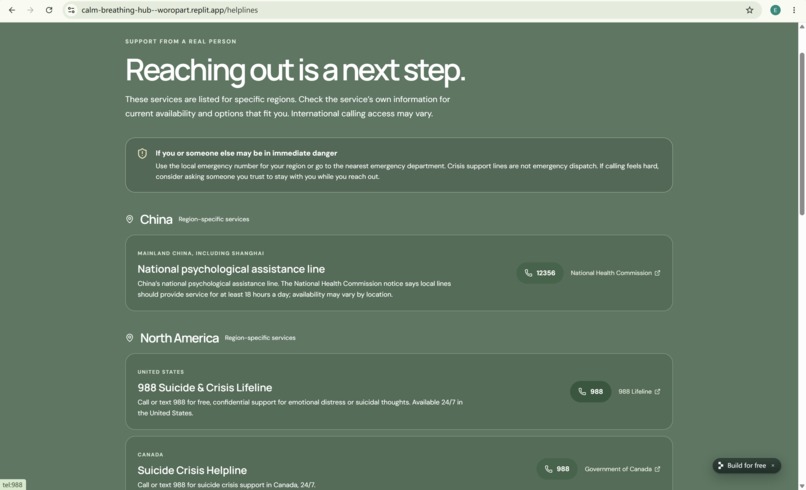Open the browser profile avatar
This screenshot has width=806, height=490.
775,10
